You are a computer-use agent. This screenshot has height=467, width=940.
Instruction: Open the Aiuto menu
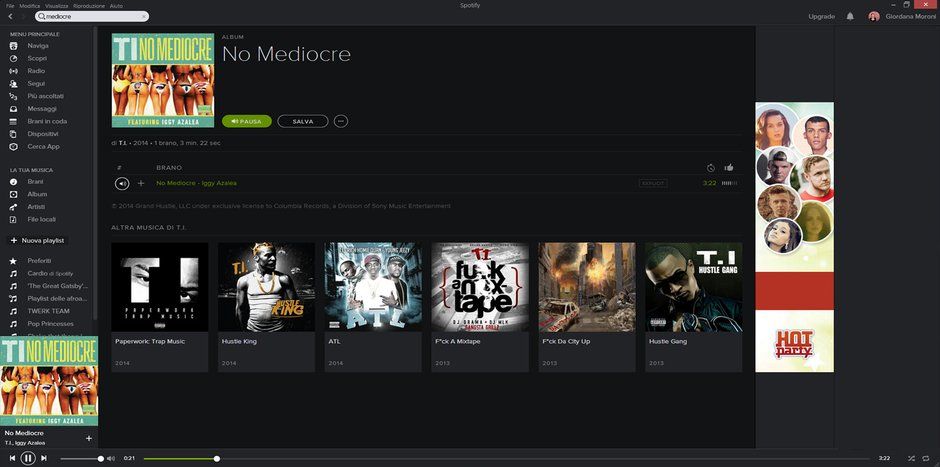[x=116, y=5]
